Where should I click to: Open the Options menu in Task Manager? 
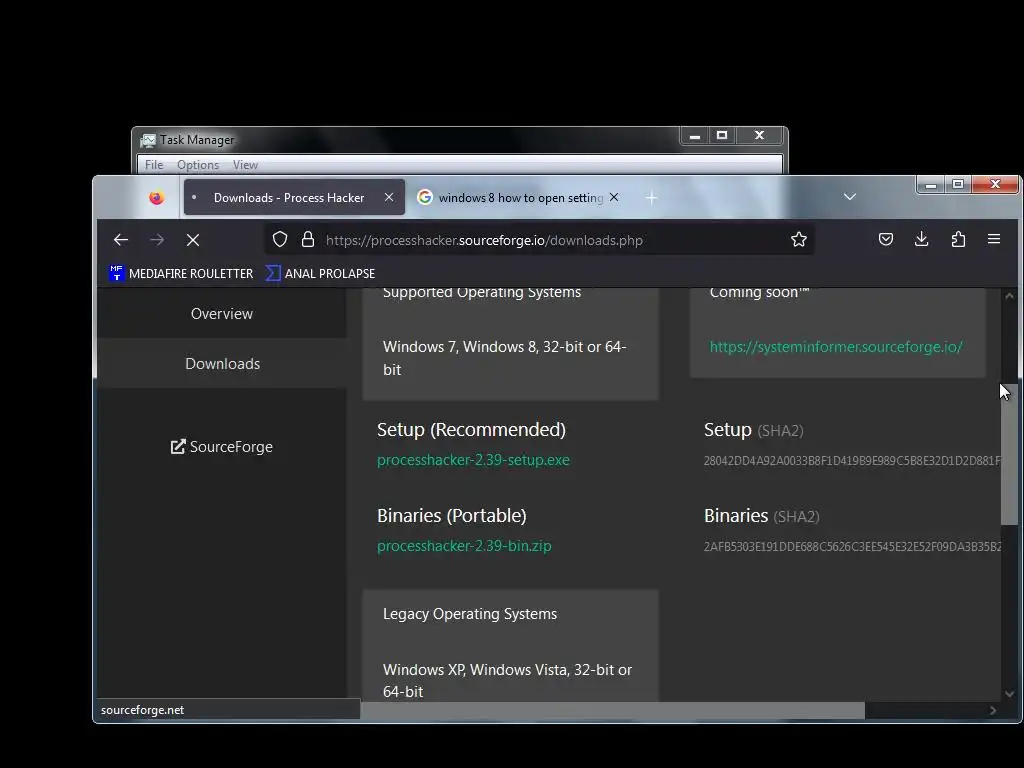coord(198,165)
